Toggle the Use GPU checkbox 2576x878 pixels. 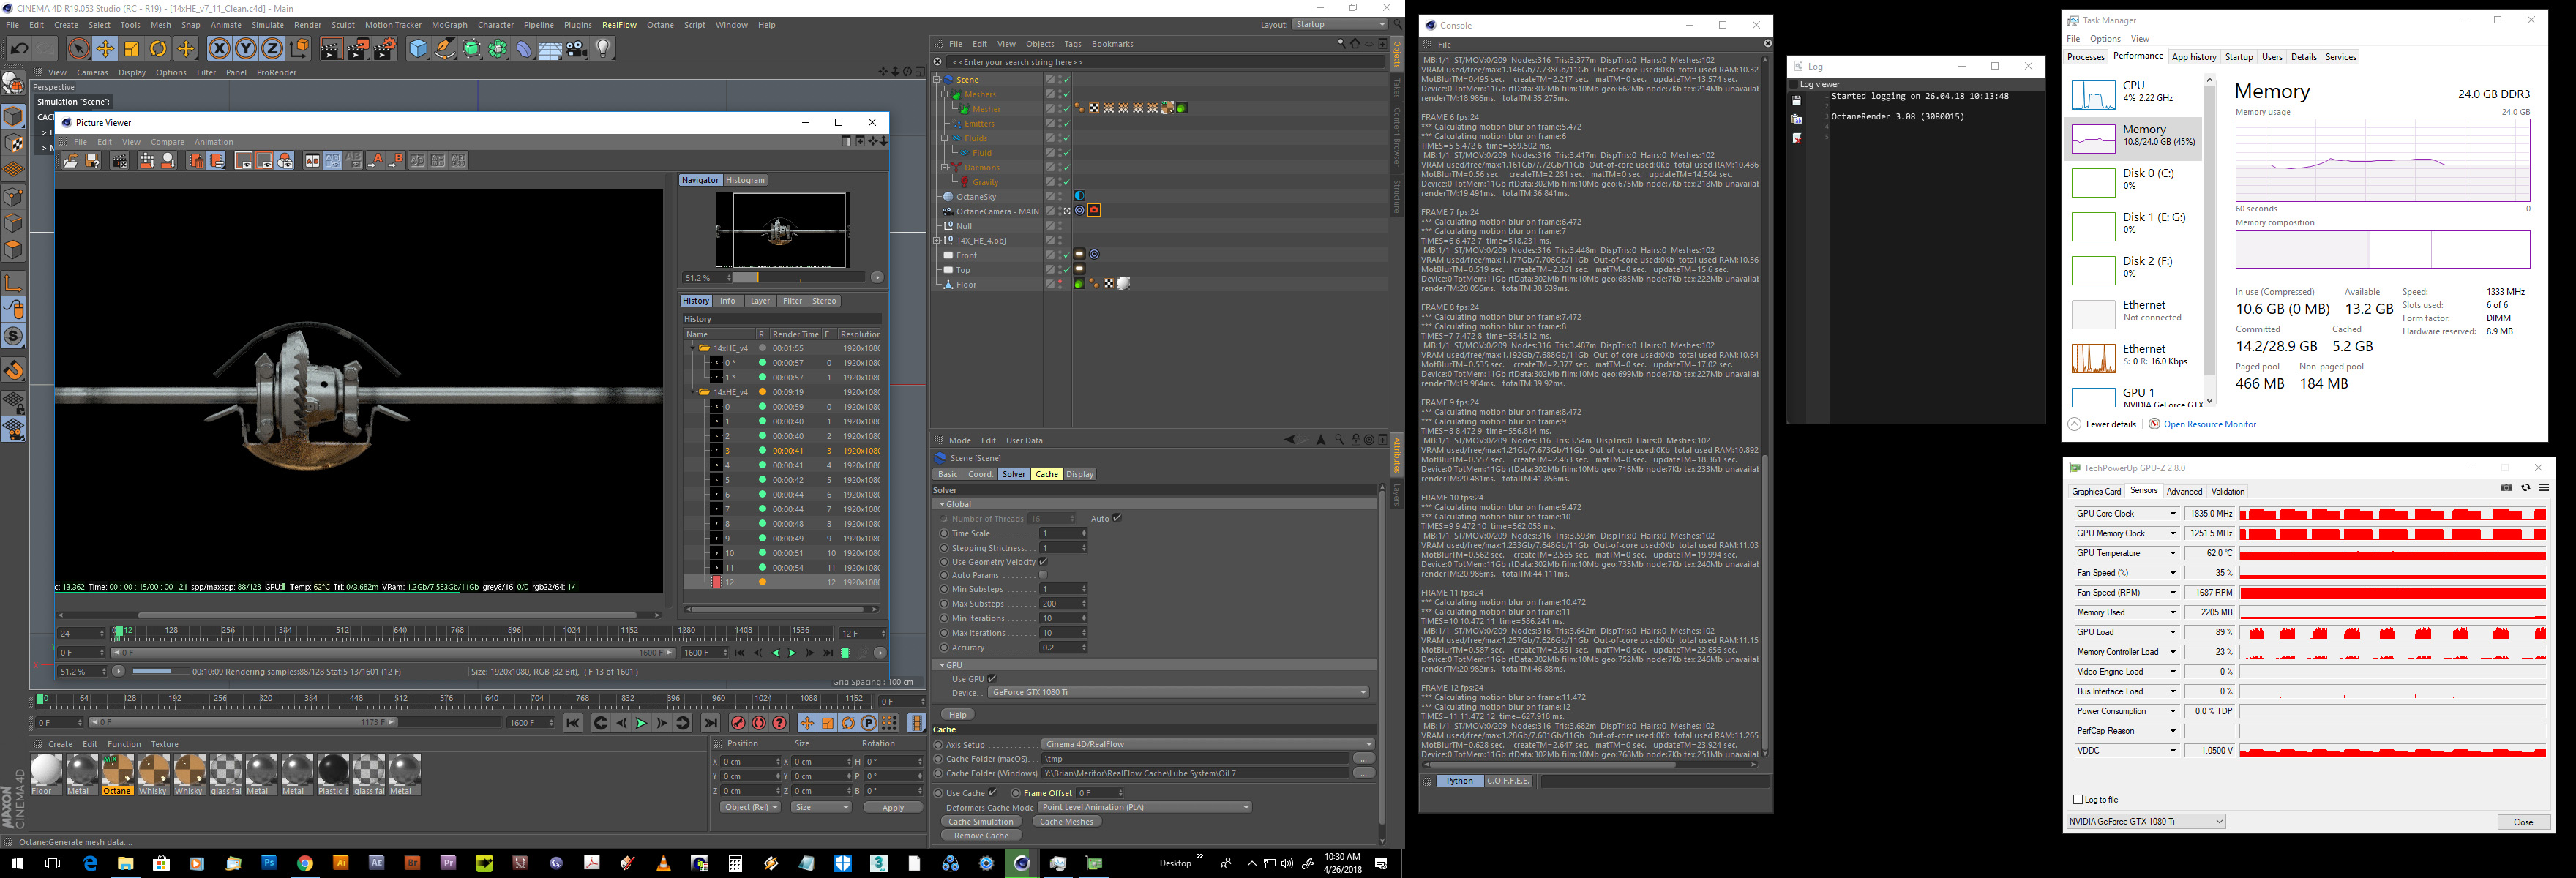point(992,678)
